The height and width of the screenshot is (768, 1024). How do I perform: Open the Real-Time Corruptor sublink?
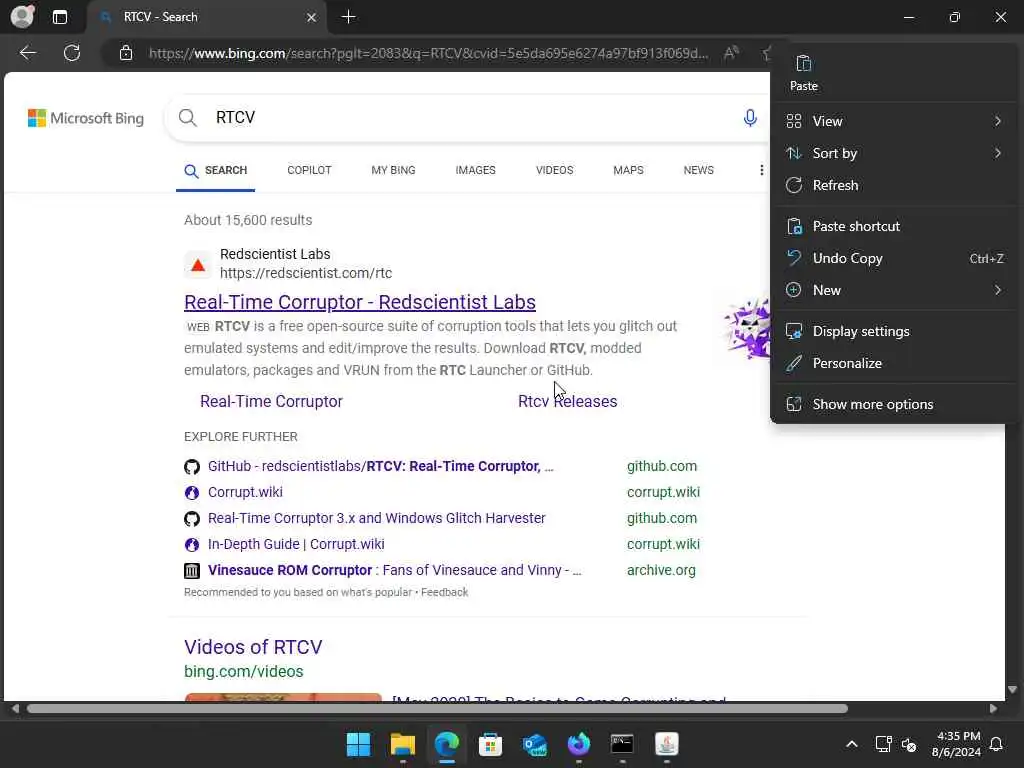(271, 401)
